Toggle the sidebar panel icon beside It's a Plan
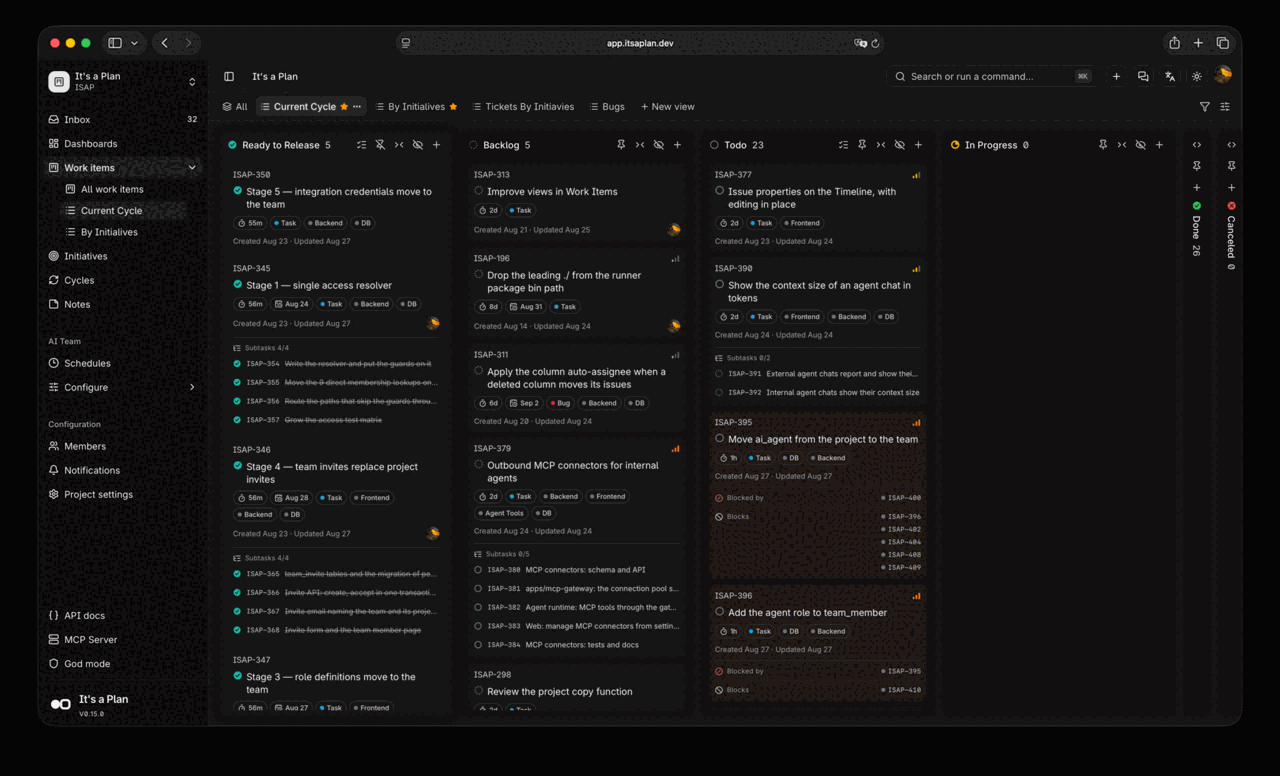 click(x=229, y=76)
